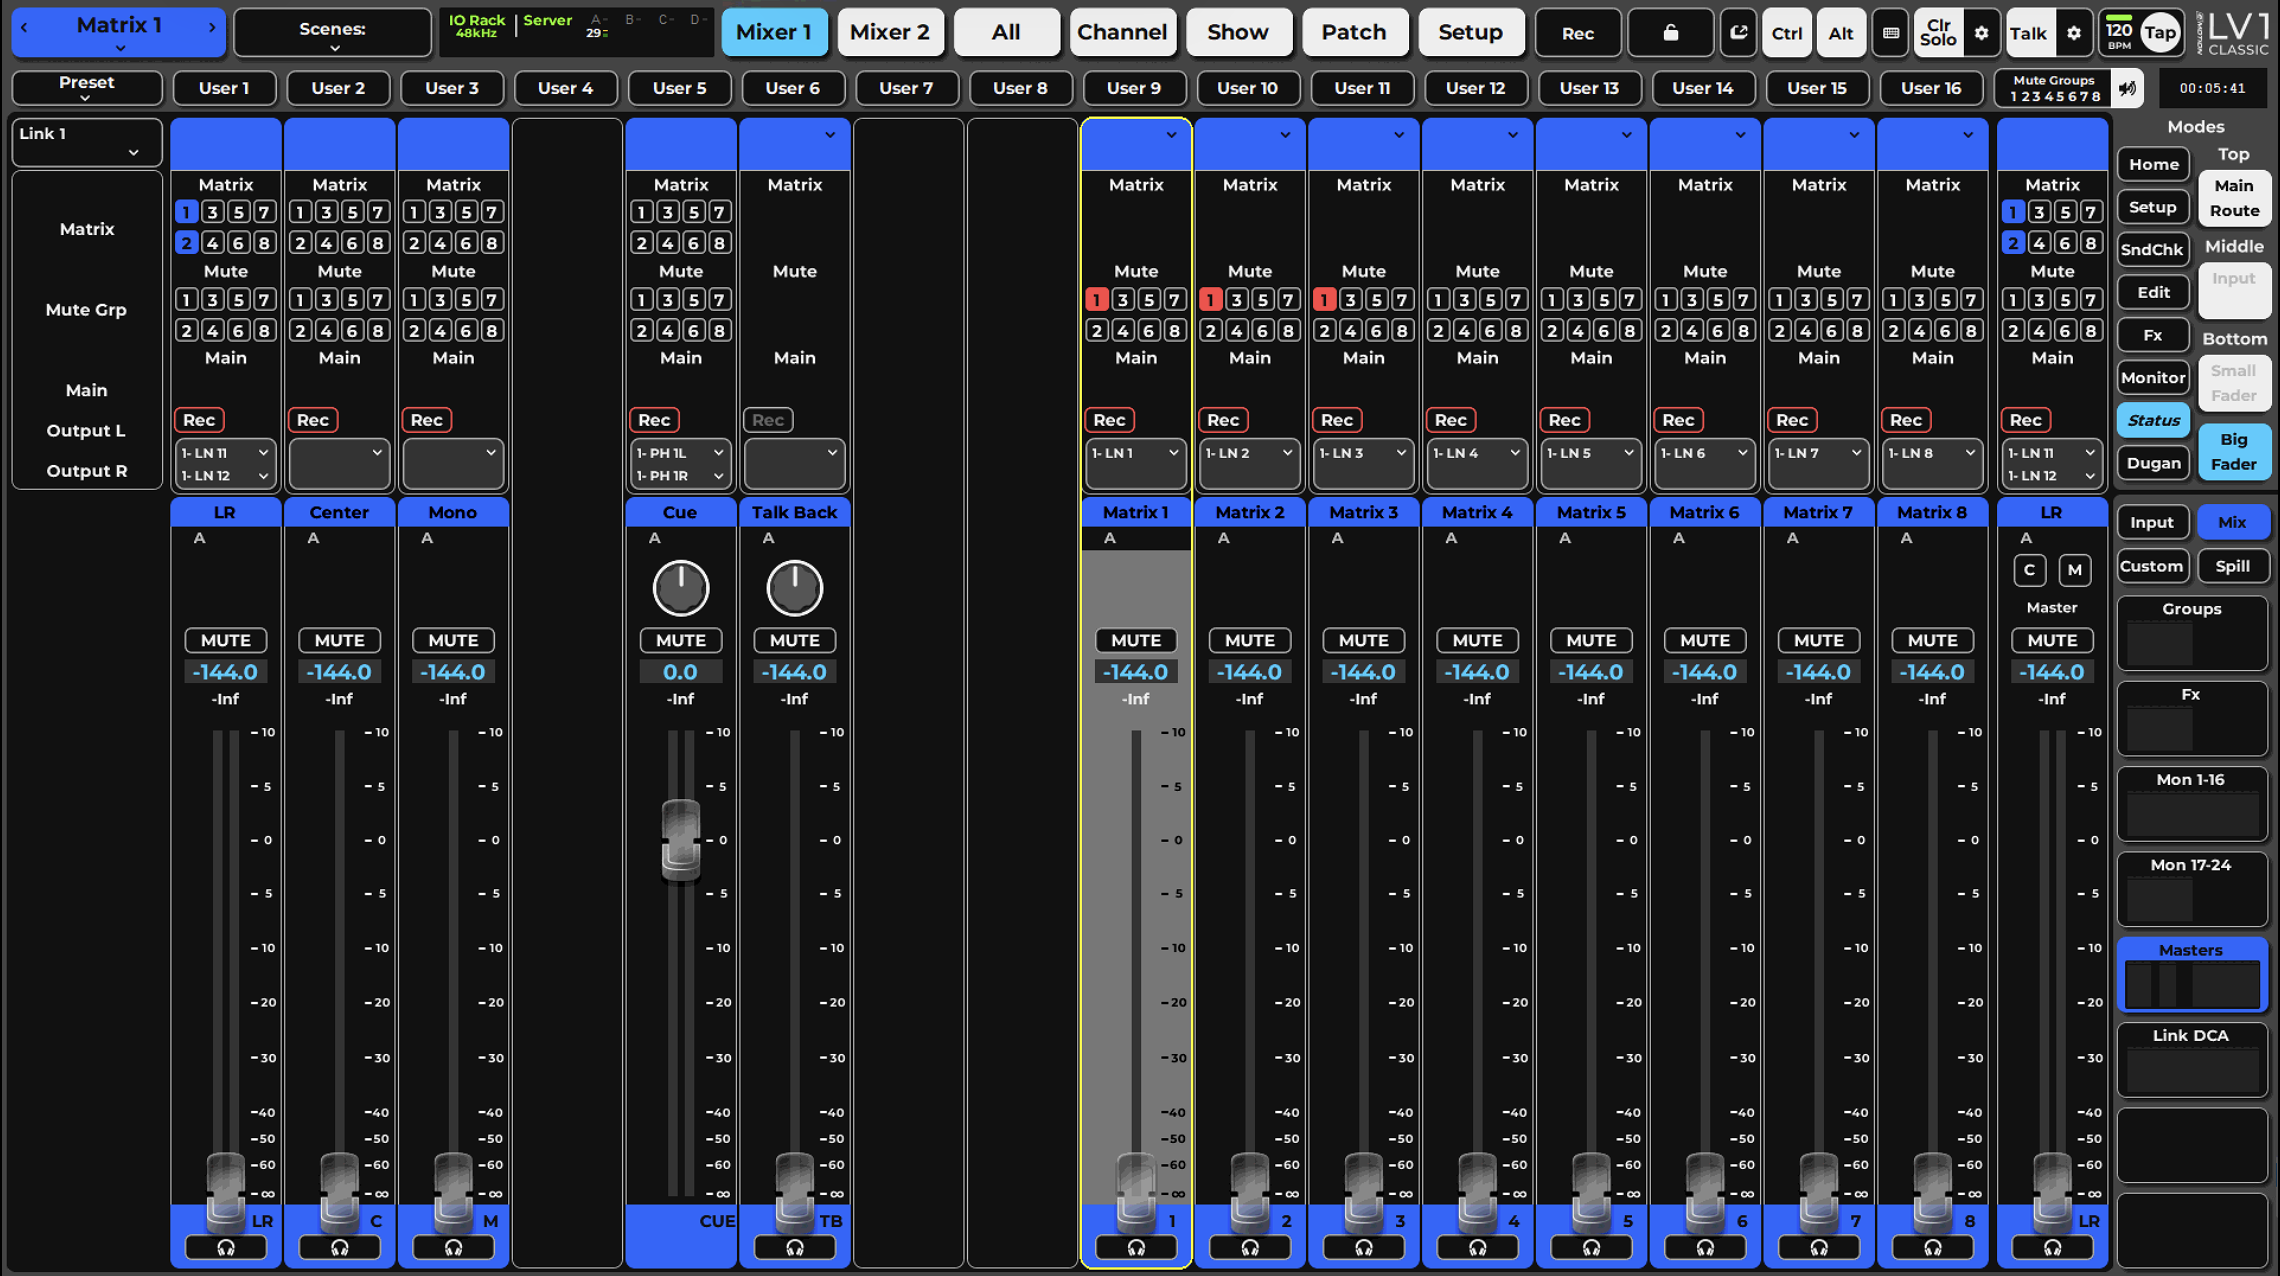This screenshot has height=1276, width=2280.
Task: Open the Talk gear settings
Action: (2074, 33)
